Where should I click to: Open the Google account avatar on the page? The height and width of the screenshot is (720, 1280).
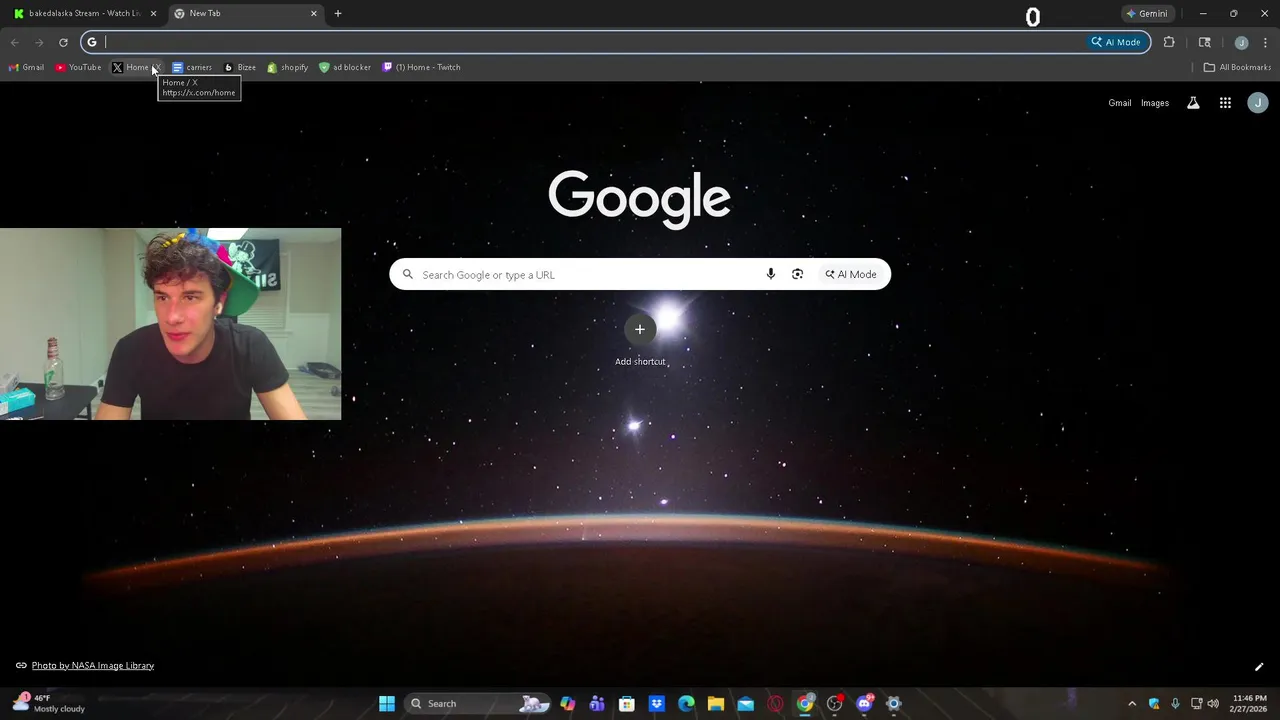pyautogui.click(x=1258, y=102)
